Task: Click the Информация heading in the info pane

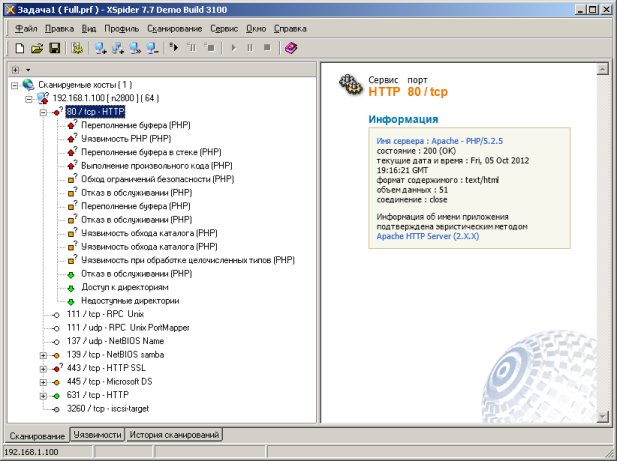Action: (403, 119)
